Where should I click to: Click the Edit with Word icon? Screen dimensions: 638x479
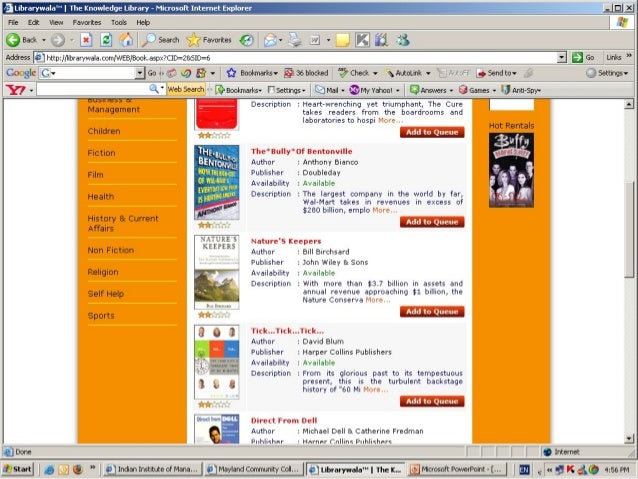tap(315, 40)
